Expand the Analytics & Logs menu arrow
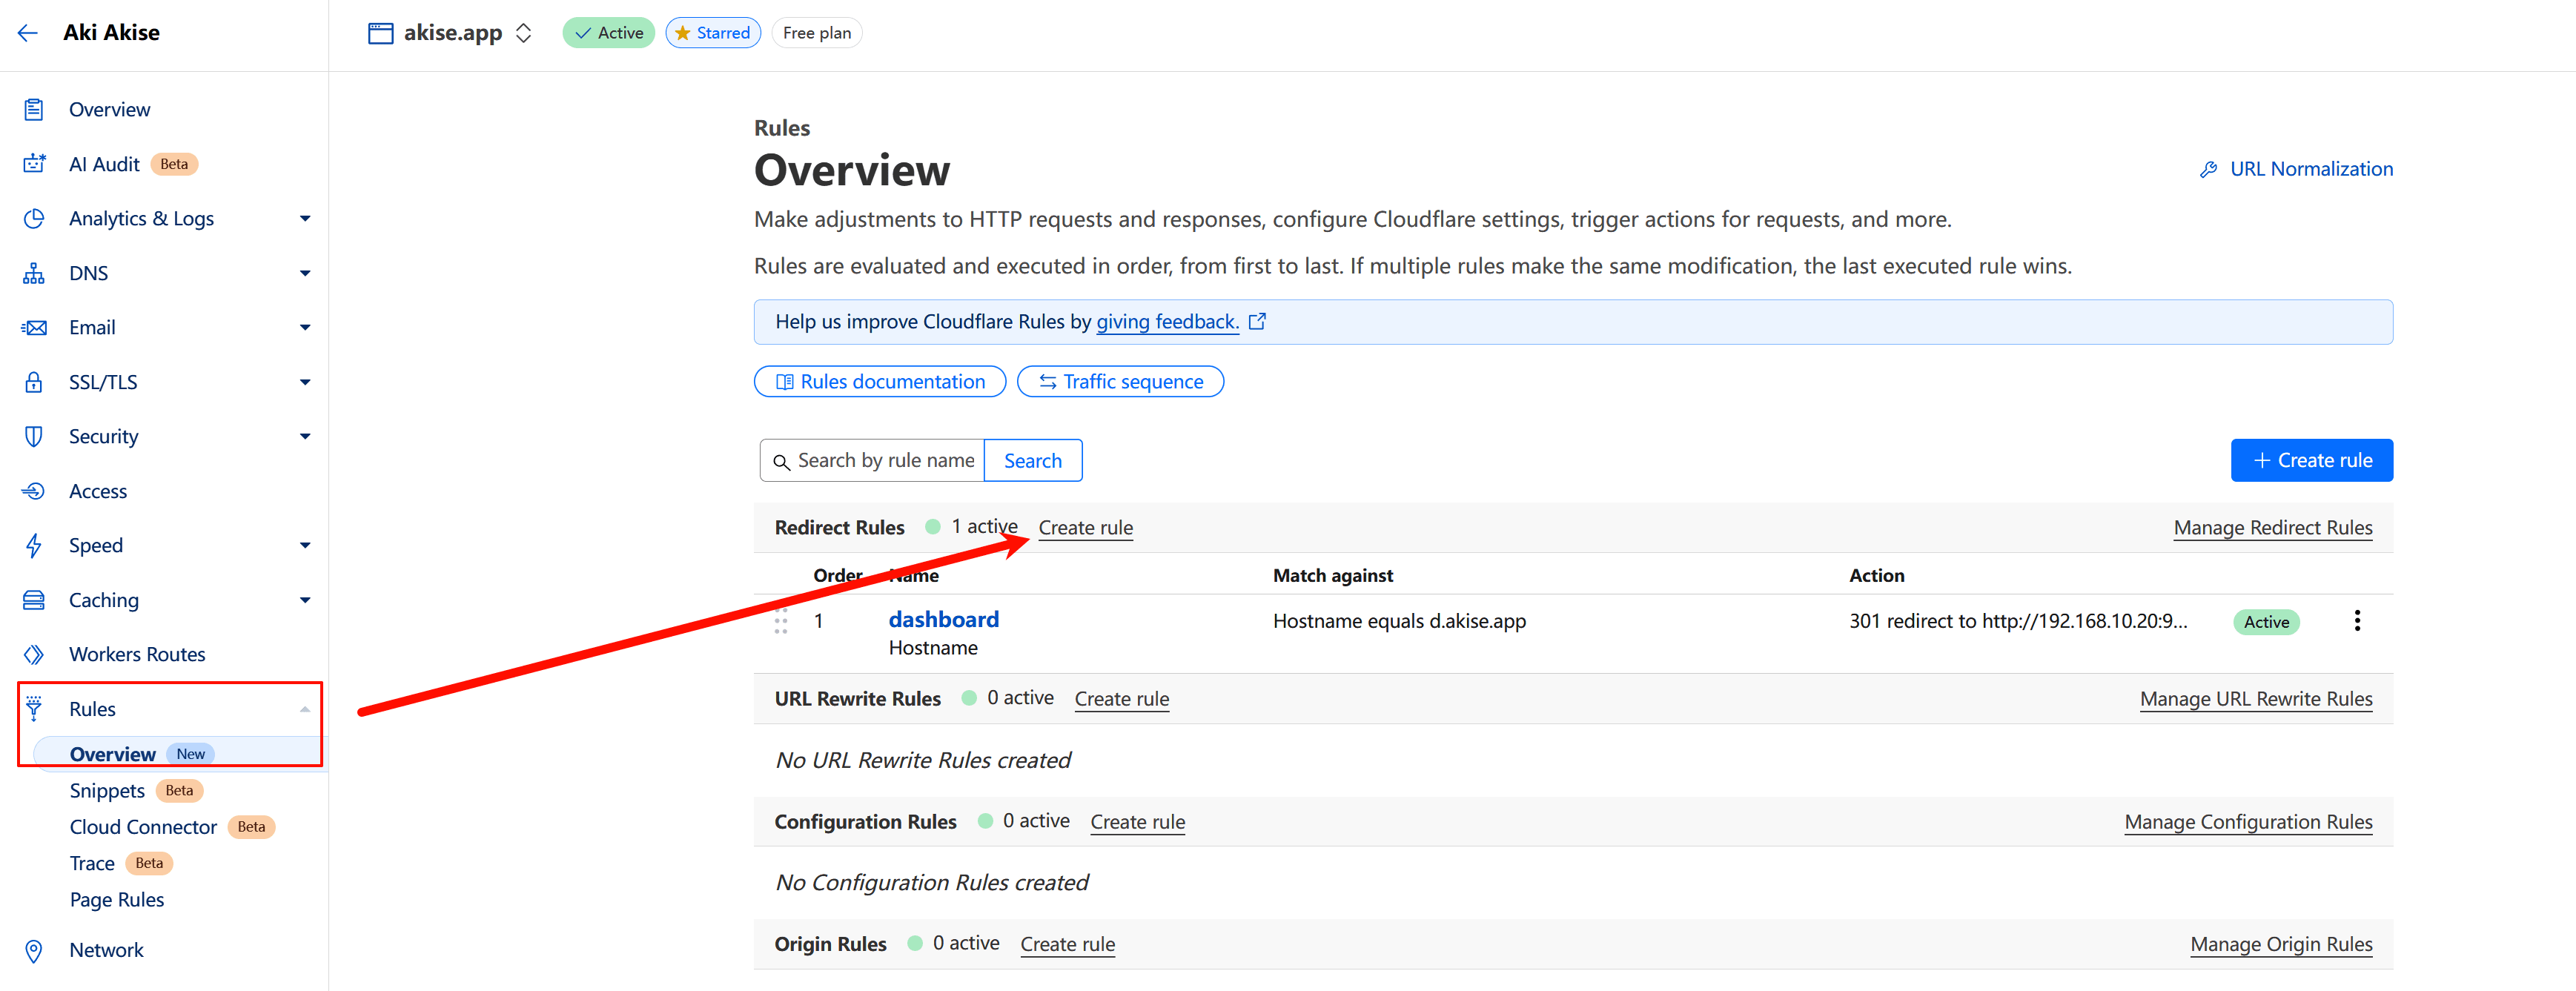The width and height of the screenshot is (2576, 991). [x=305, y=218]
